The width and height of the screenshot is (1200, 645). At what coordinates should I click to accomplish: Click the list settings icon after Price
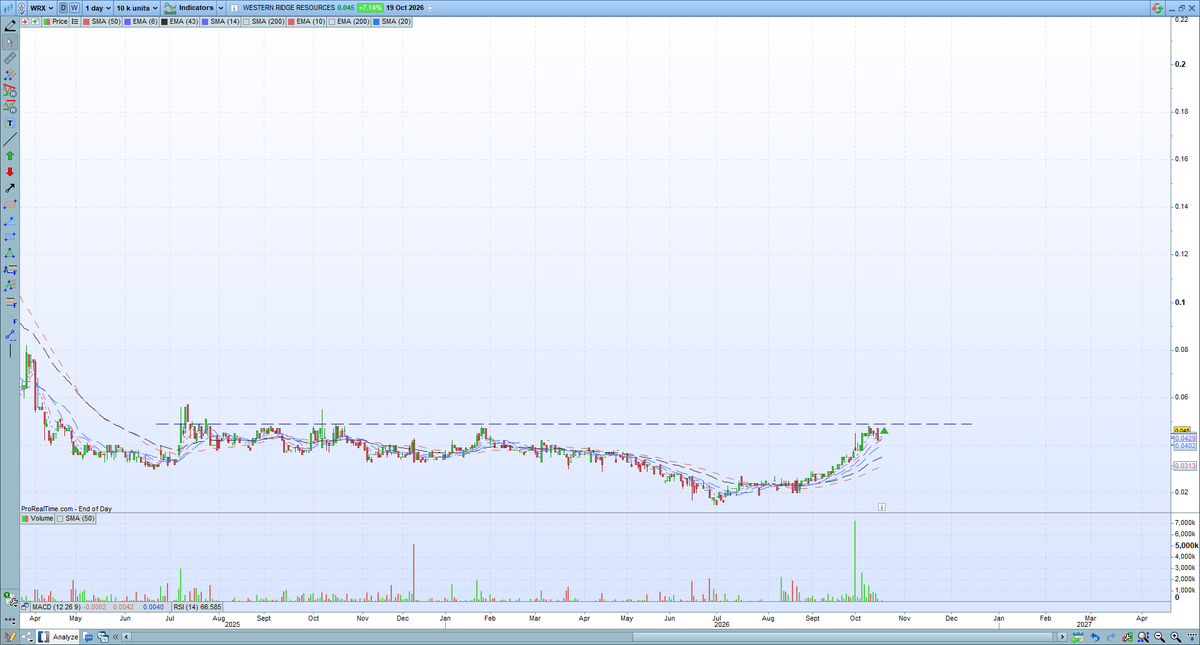click(75, 21)
